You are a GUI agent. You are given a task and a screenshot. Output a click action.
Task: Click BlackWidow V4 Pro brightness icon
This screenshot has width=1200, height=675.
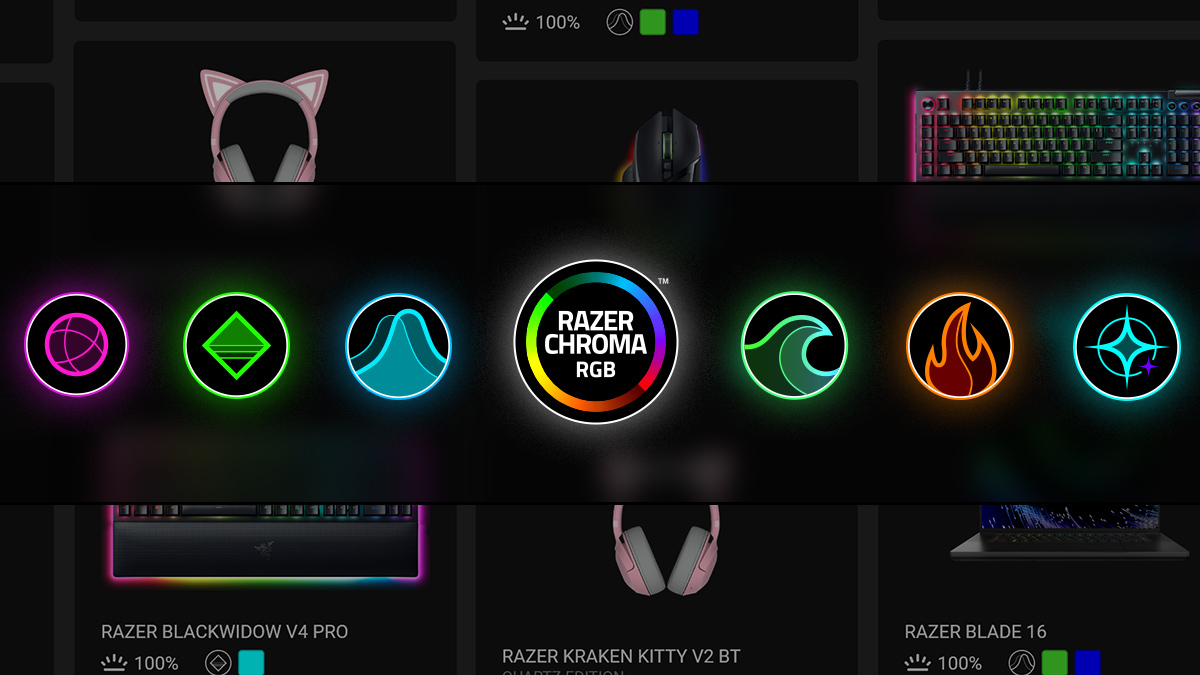coord(113,663)
